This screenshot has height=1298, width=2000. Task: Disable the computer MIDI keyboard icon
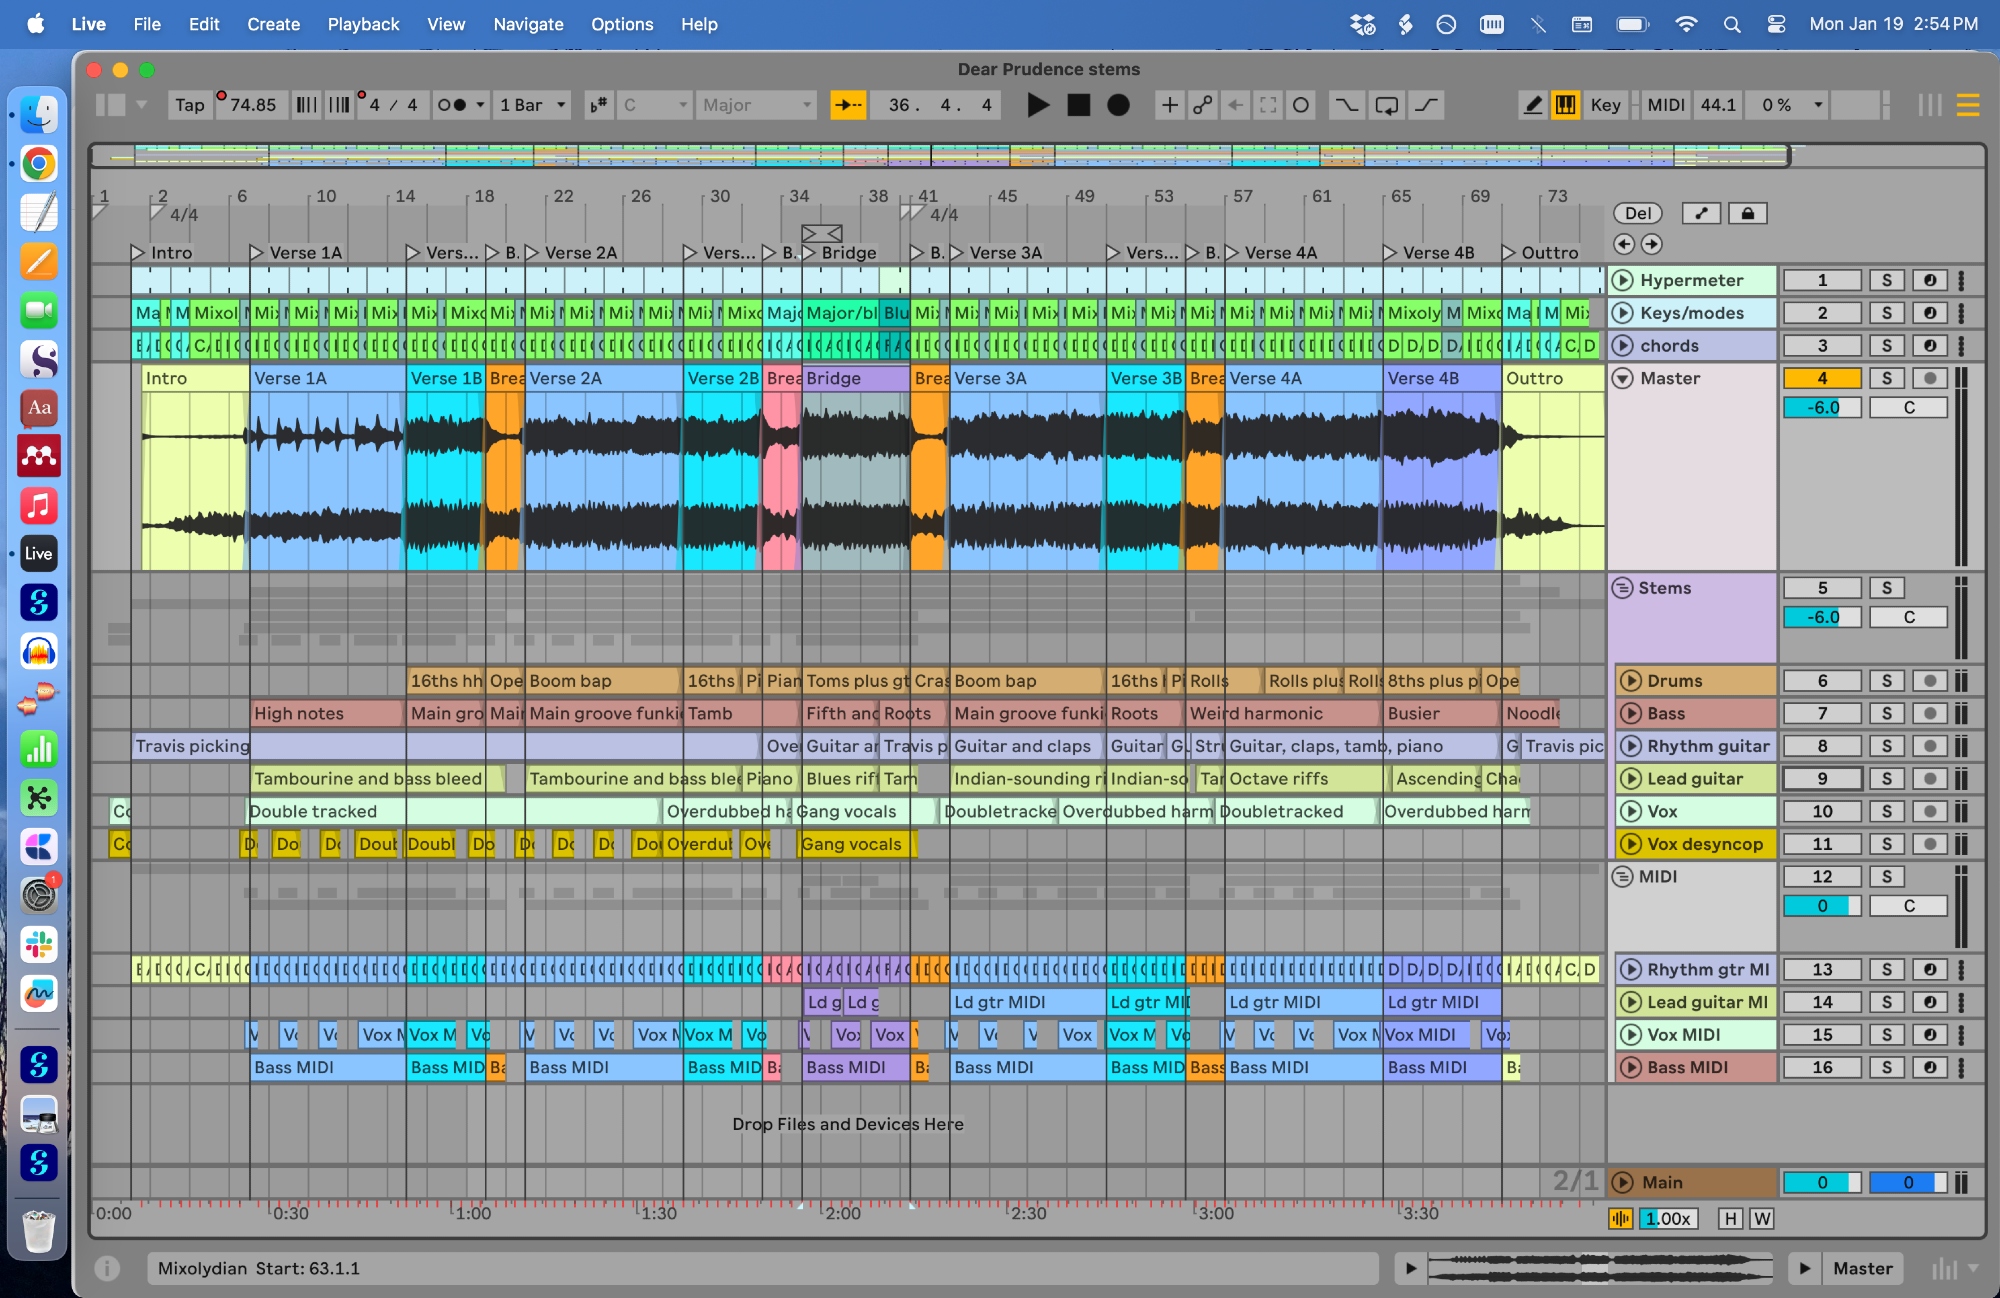(1565, 105)
